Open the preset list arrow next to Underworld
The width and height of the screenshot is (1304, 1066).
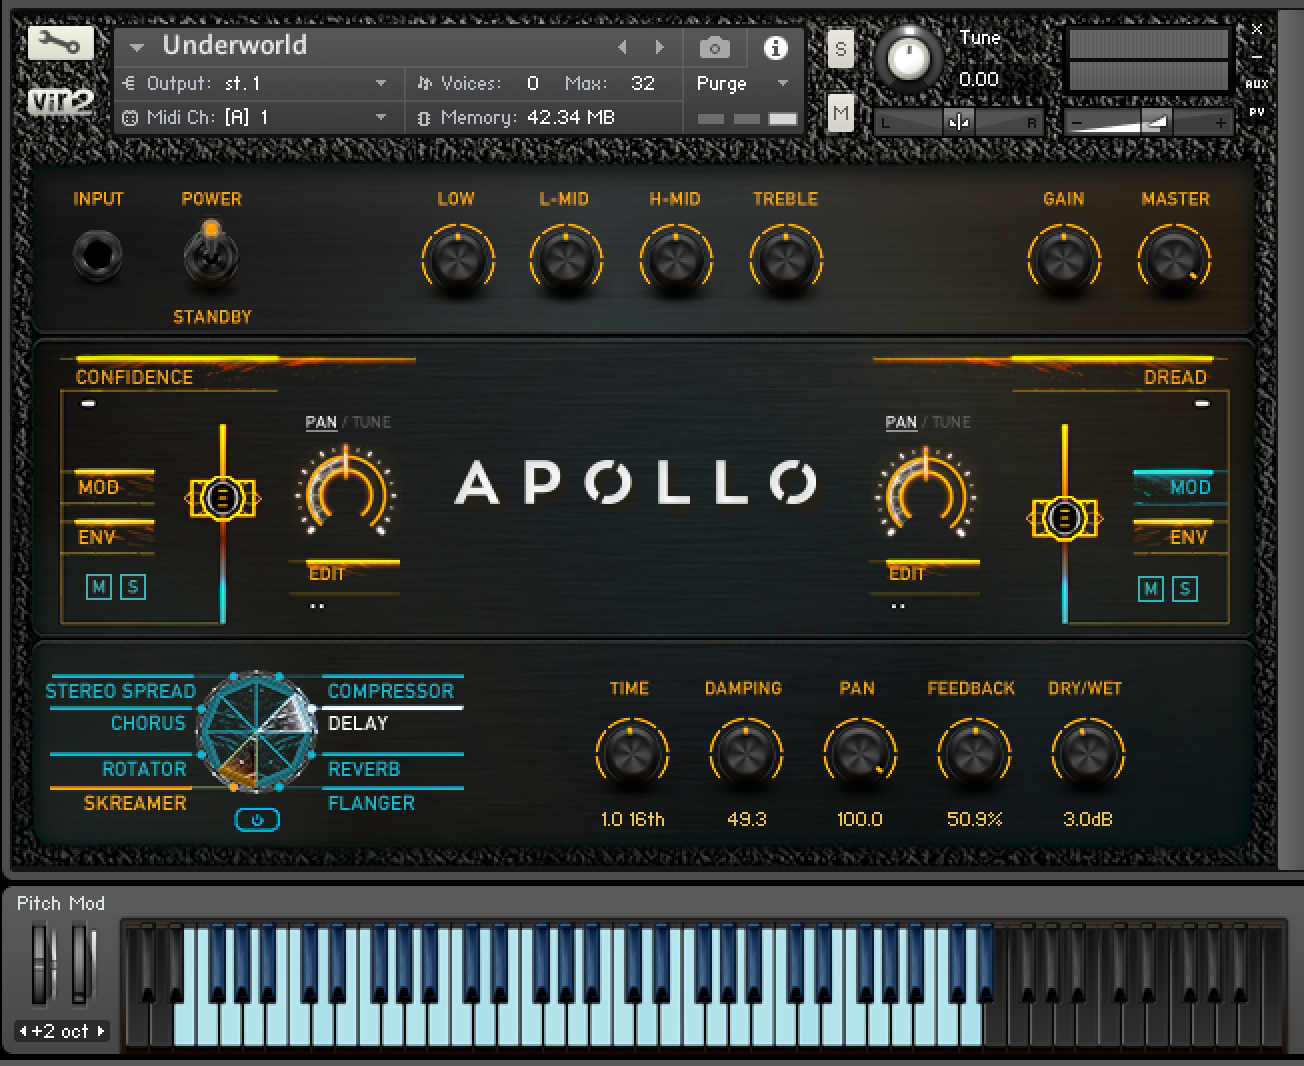coord(137,46)
